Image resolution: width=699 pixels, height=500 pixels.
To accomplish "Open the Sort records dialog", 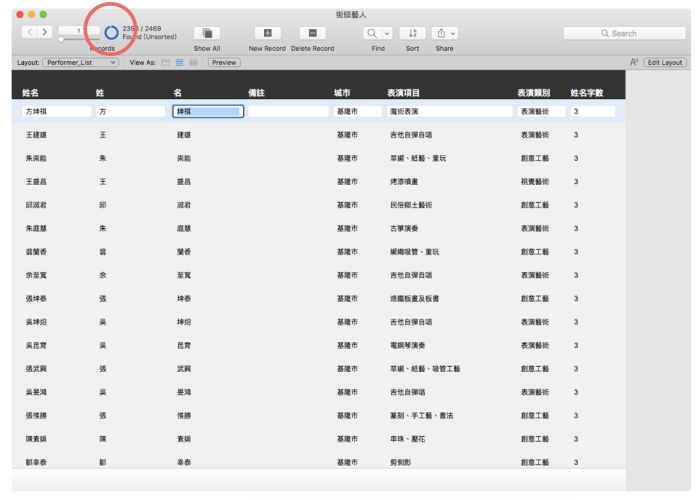I will point(413,33).
